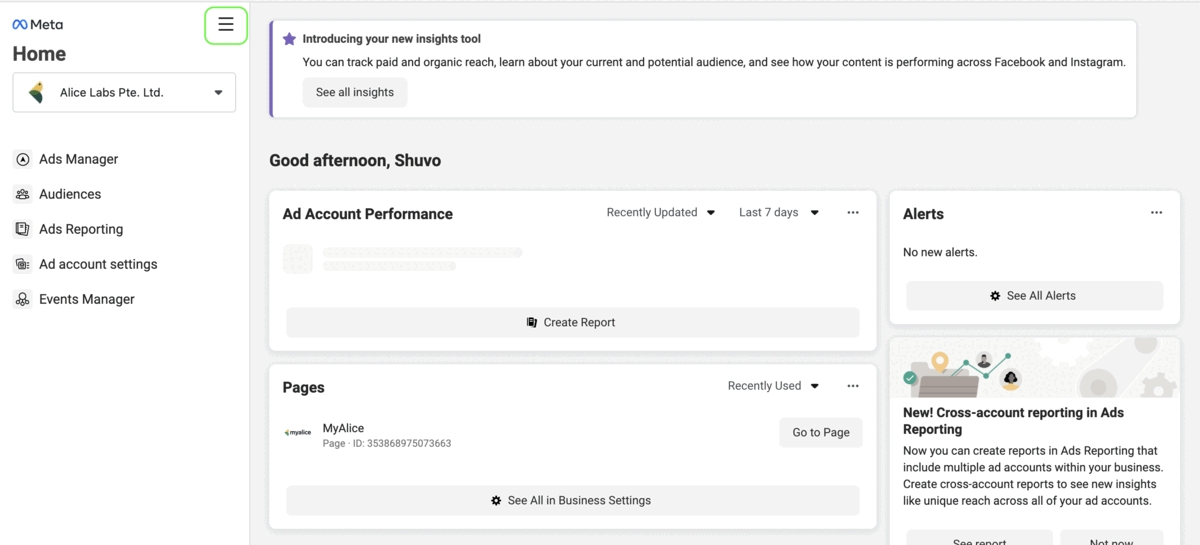Open the Recently Updated dropdown

(661, 213)
